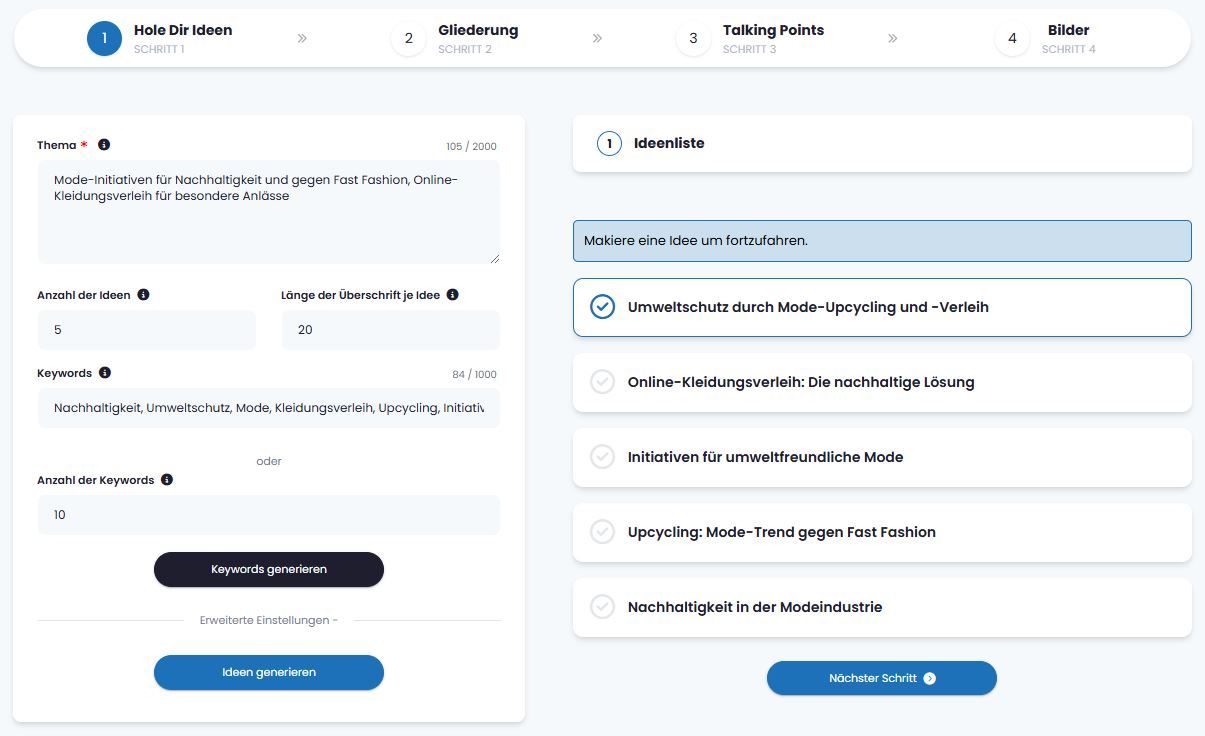
Task: Click the arrow icon inside Nächster Schritt
Action: [x=930, y=678]
